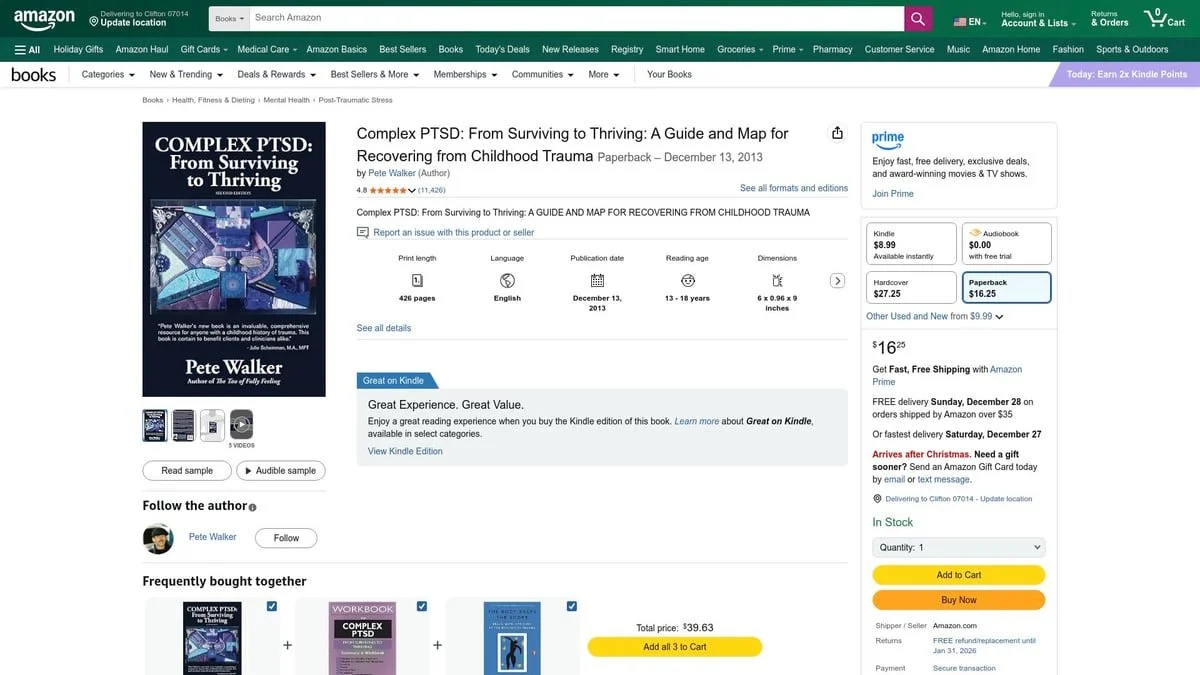Click the 11,426 ratings count link
The width and height of the screenshot is (1200, 675).
click(x=432, y=190)
